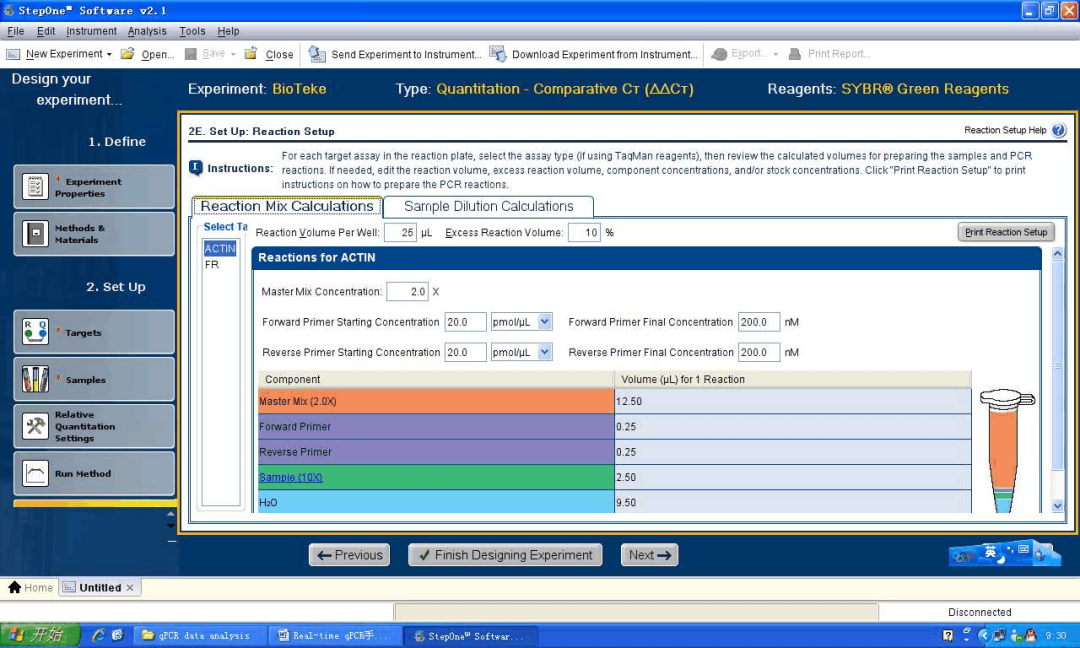Click Download Experiment from Instrument icon

(x=498, y=54)
